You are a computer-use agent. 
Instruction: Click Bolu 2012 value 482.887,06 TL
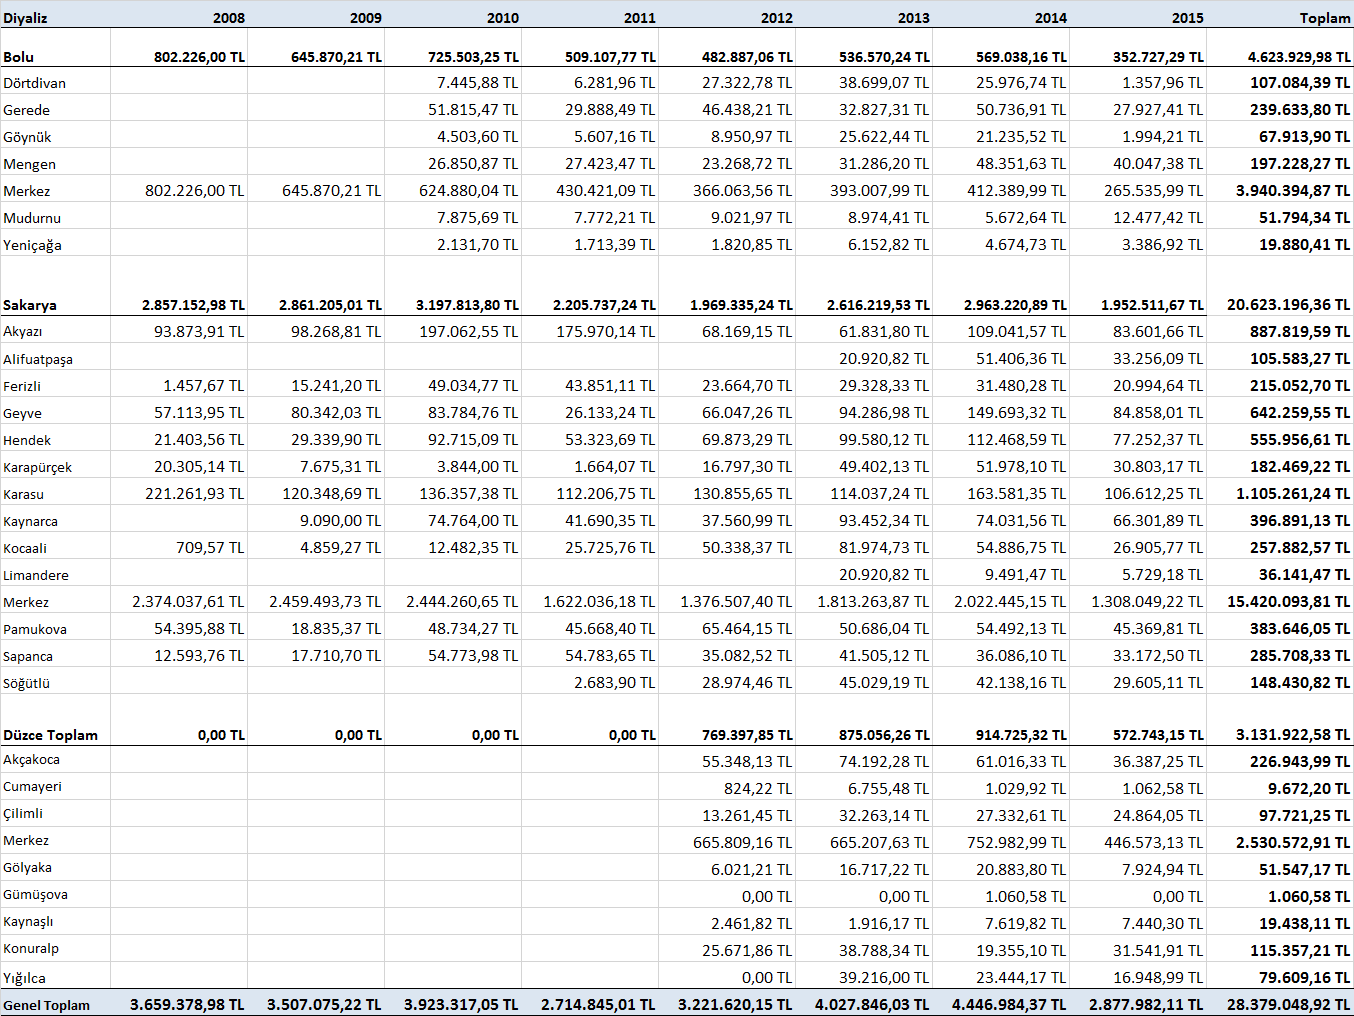748,57
